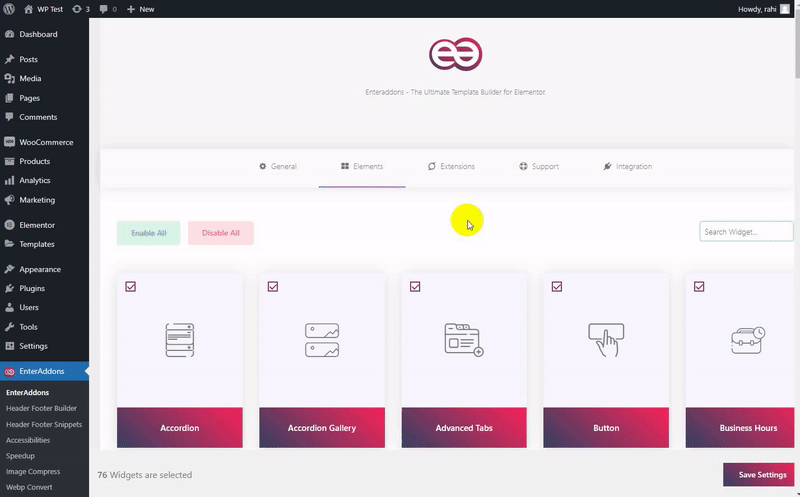
Task: Open the WordPress logo menu
Action: coord(10,8)
